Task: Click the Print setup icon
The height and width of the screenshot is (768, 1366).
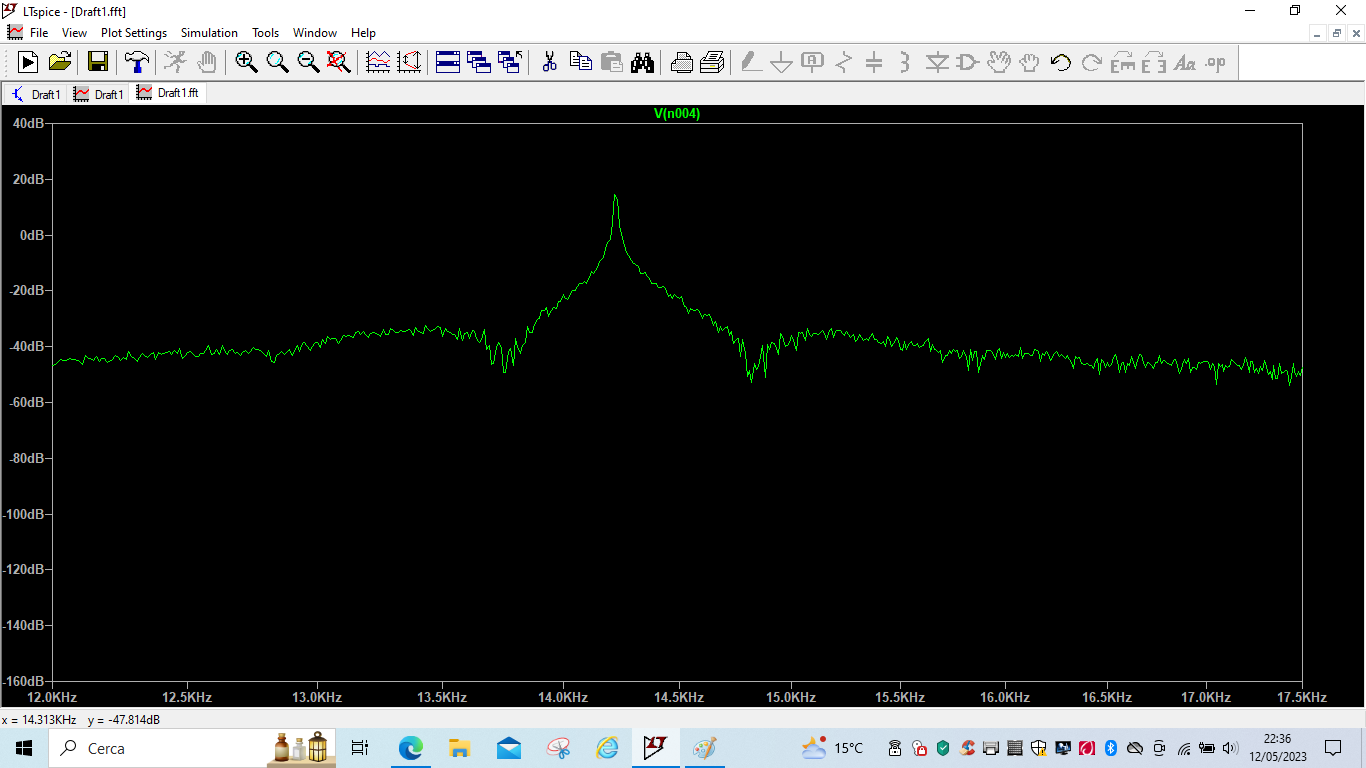Action: (712, 62)
